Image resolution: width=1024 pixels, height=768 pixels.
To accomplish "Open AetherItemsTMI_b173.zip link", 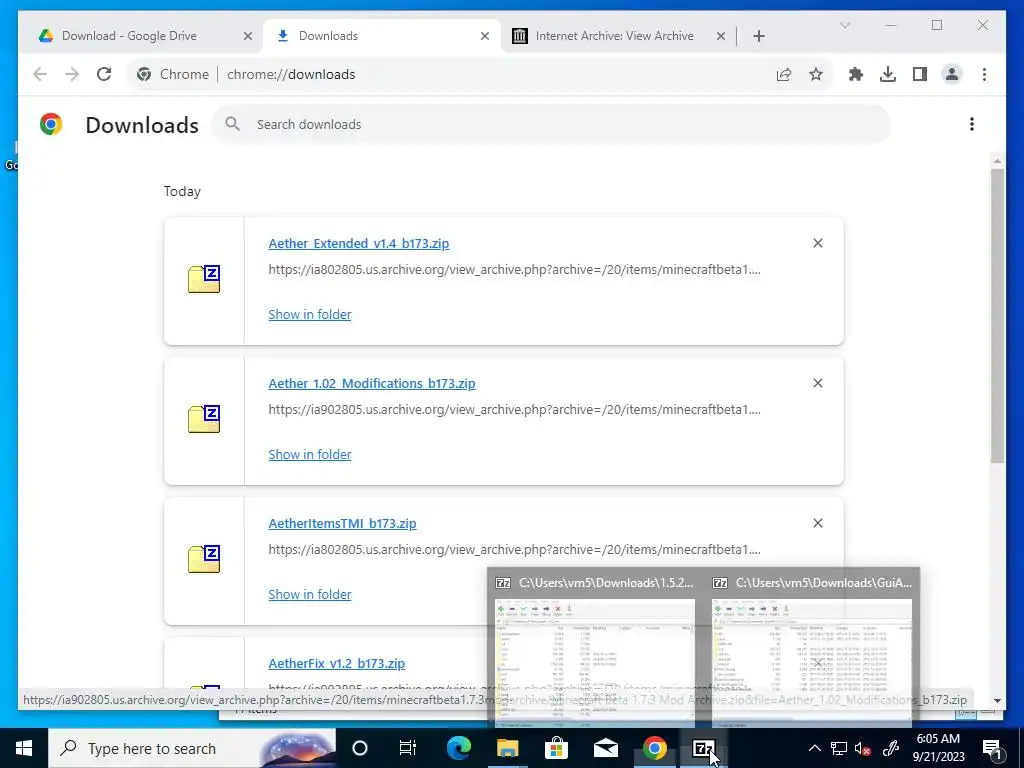I will pos(342,523).
